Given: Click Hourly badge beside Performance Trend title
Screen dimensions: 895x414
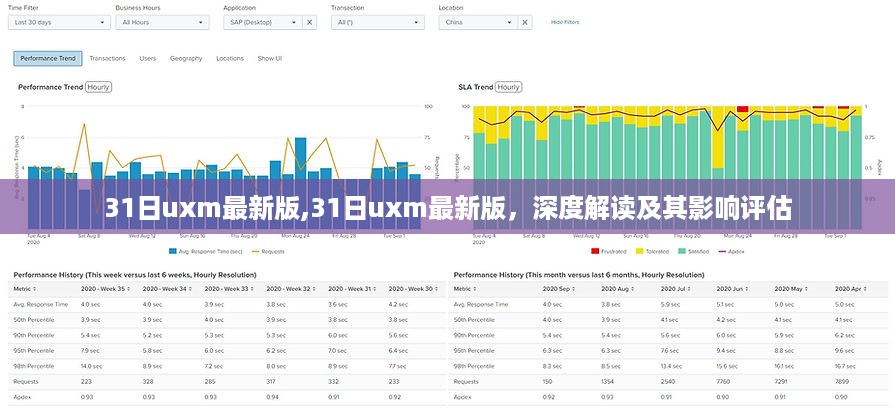Looking at the screenshot, I should 98,87.
